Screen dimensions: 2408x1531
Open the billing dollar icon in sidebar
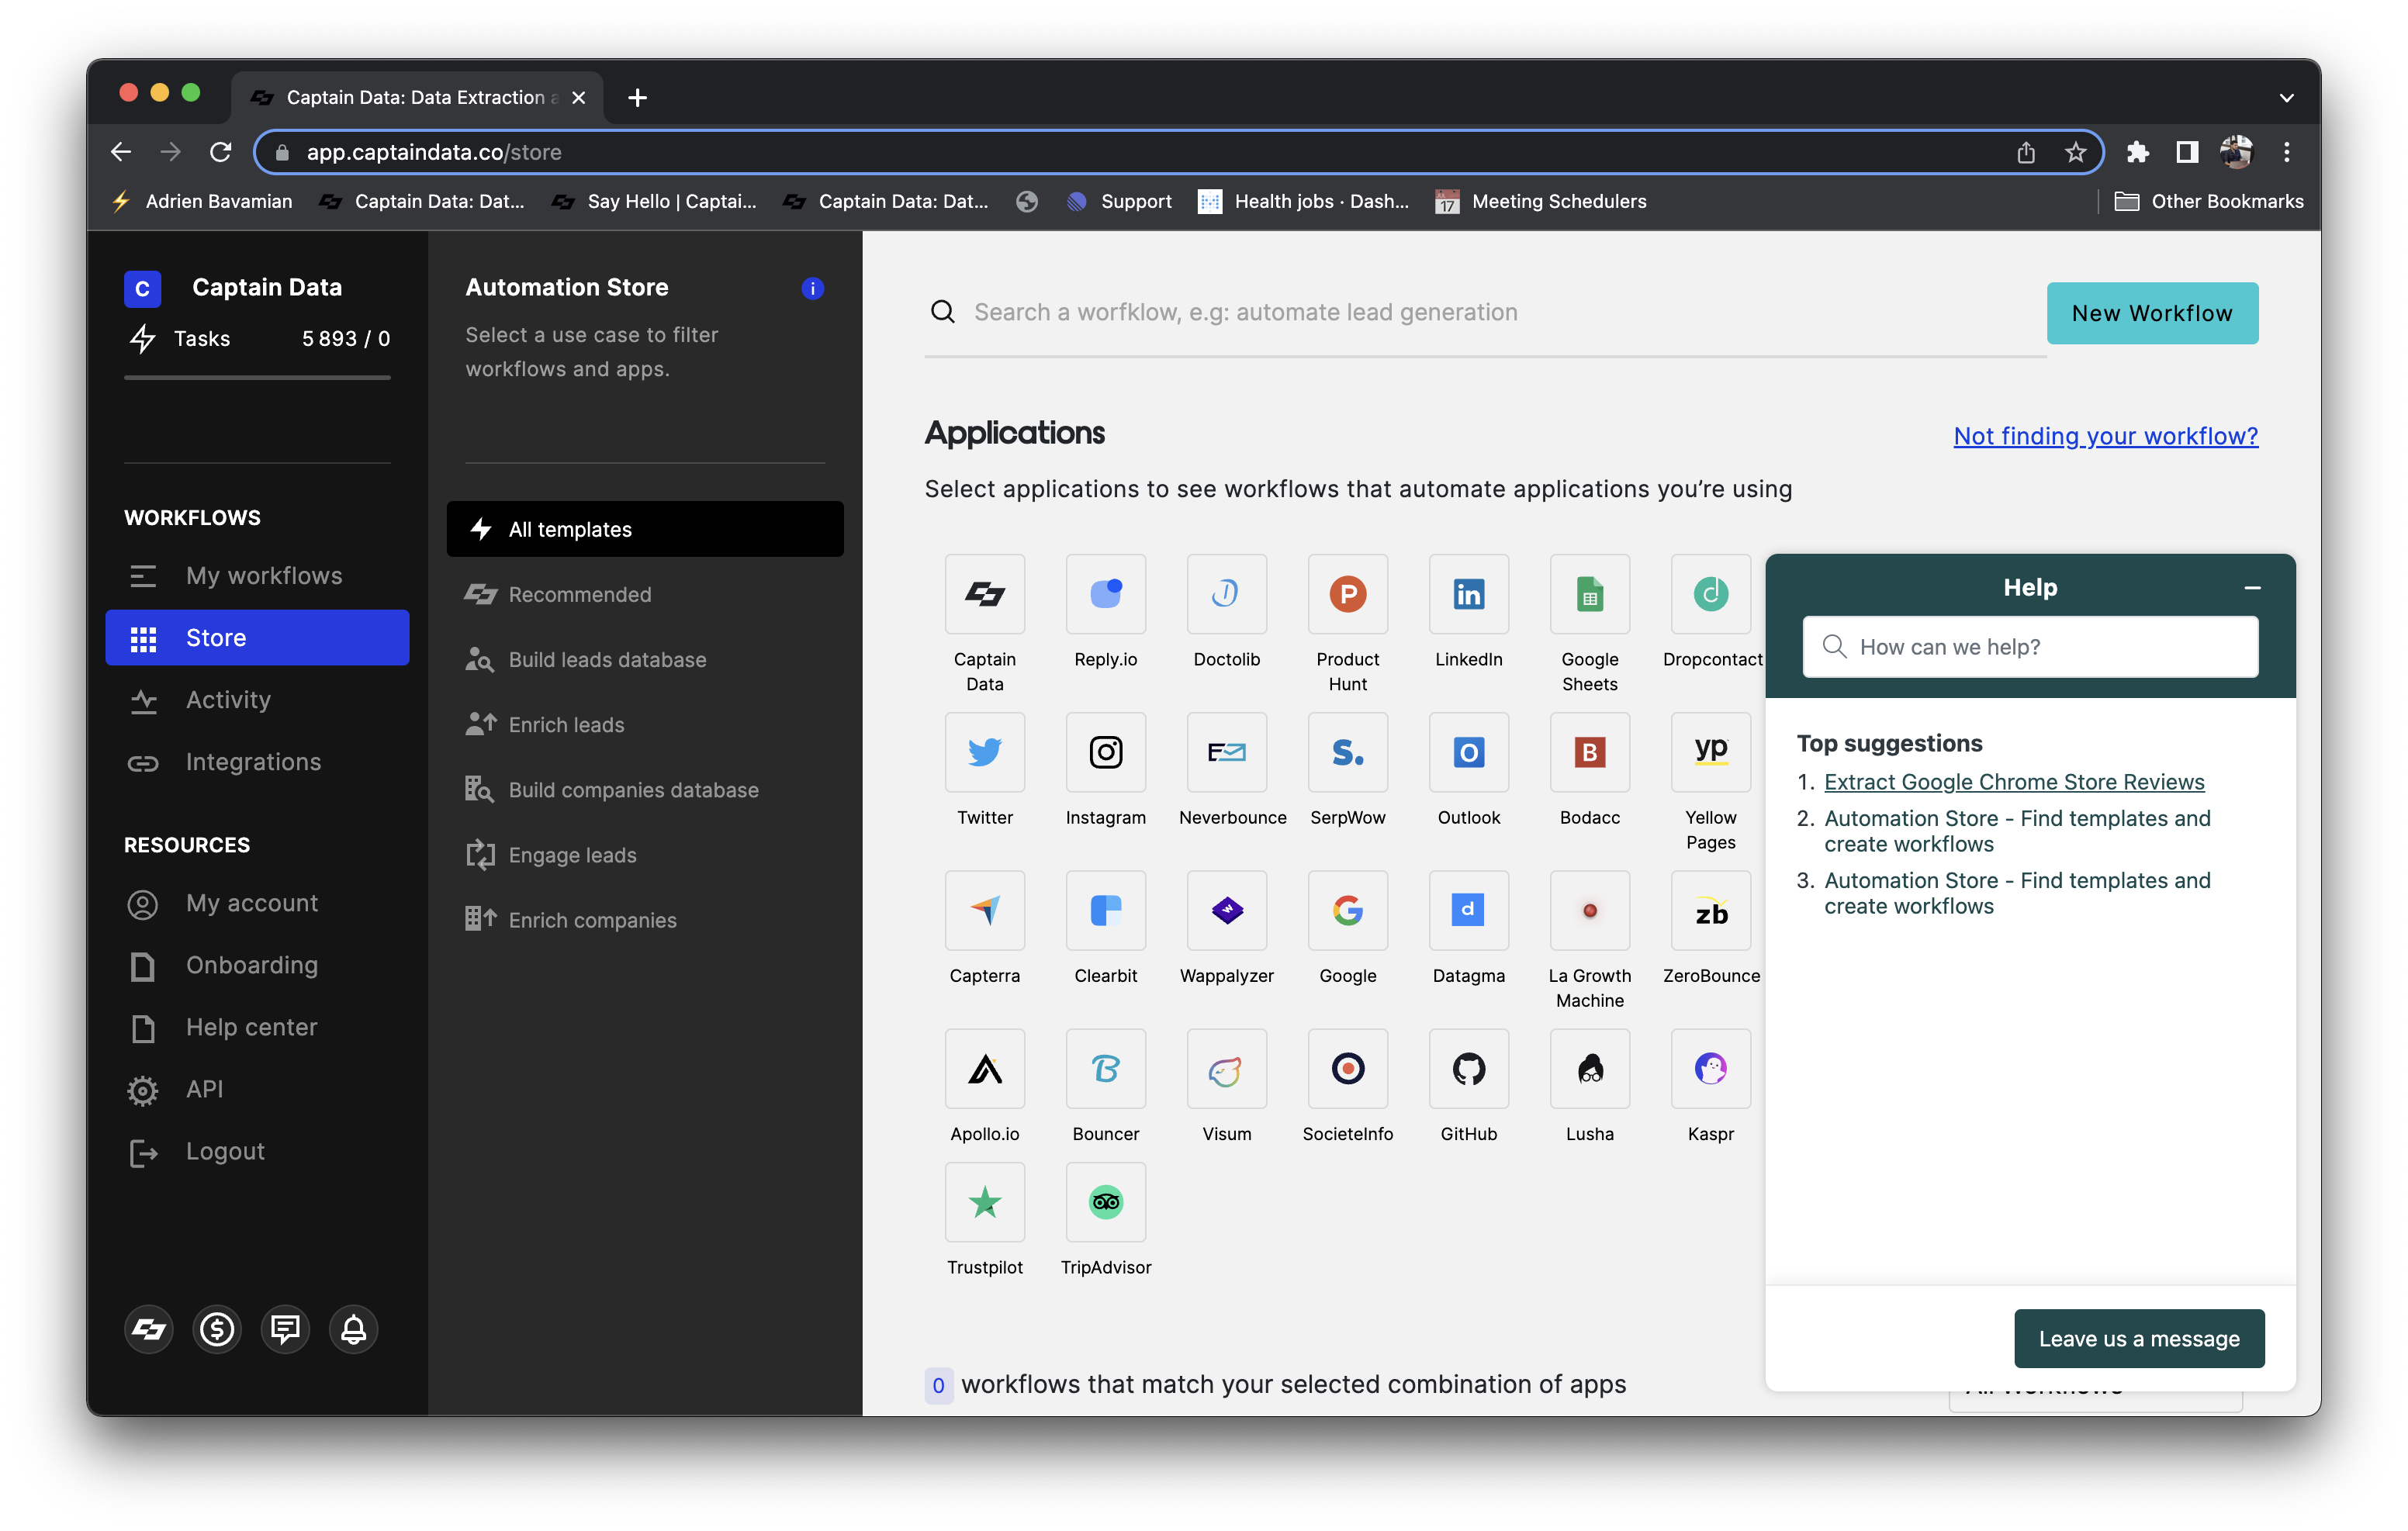point(217,1329)
